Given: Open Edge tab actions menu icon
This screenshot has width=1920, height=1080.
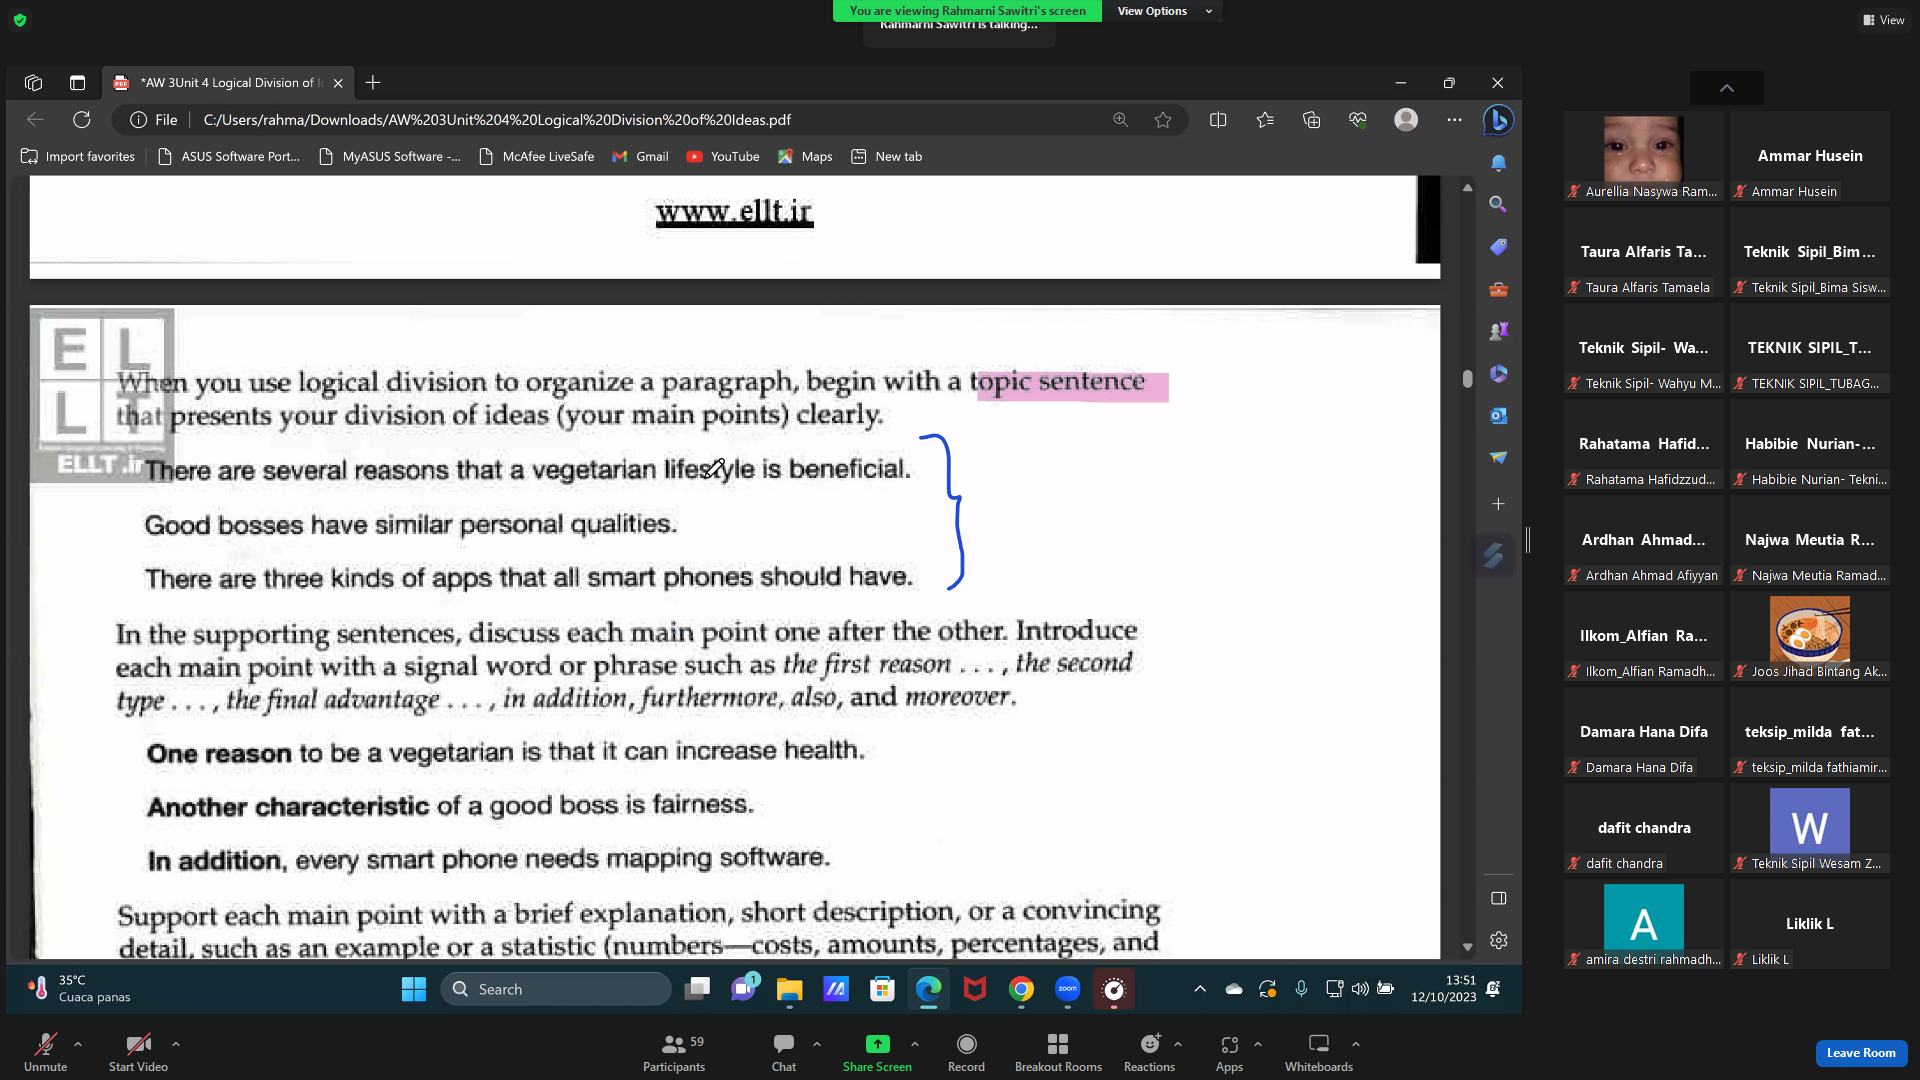Looking at the screenshot, I should pyautogui.click(x=78, y=83).
